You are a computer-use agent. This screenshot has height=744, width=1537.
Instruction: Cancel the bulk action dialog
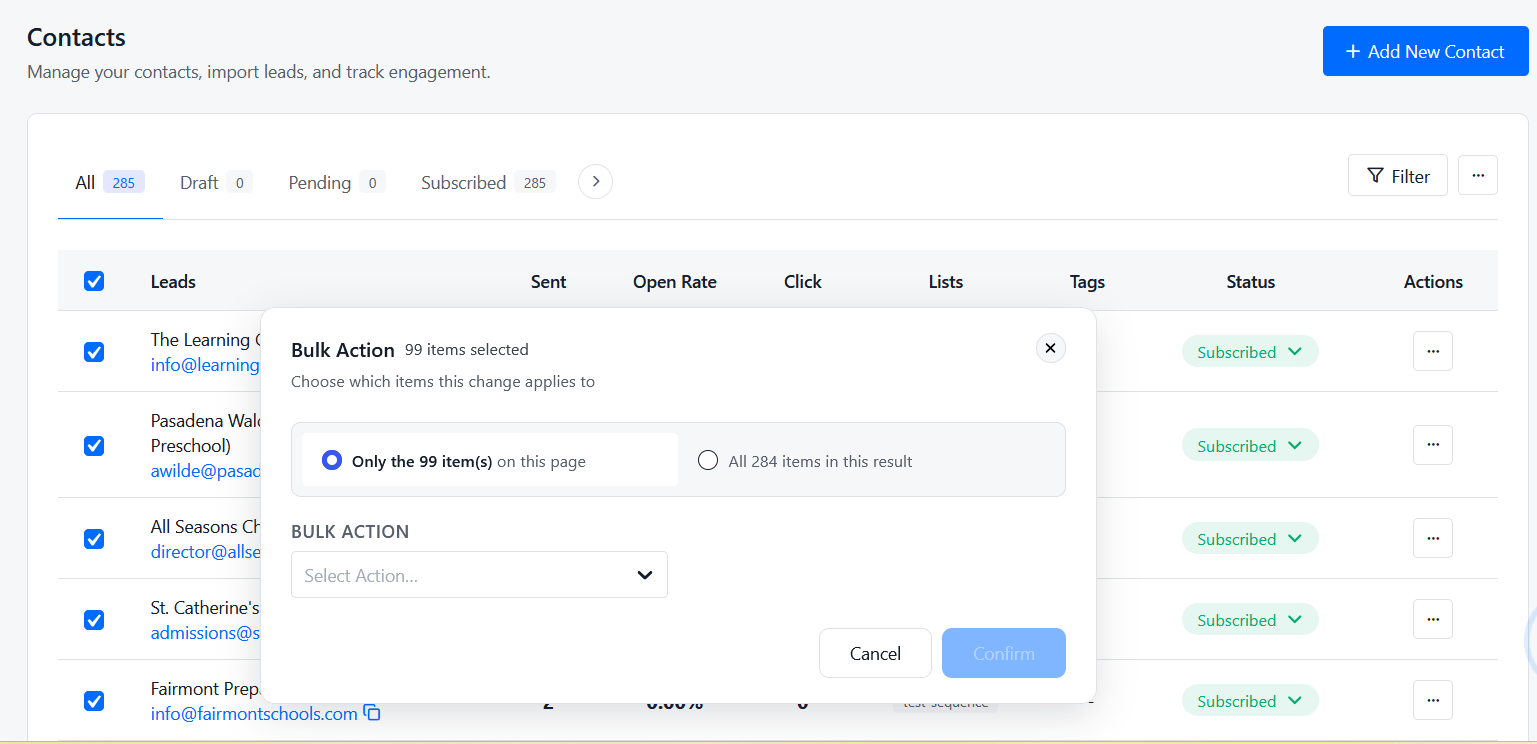coord(875,653)
